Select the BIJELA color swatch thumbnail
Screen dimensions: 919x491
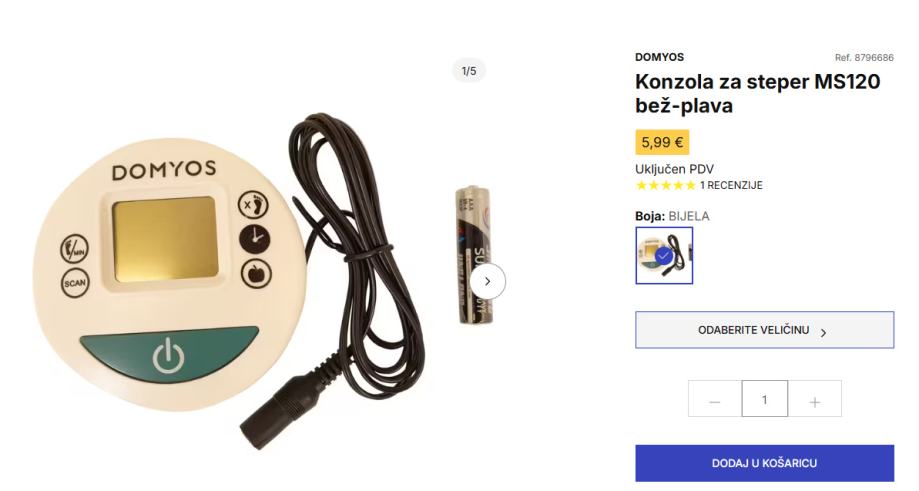pyautogui.click(x=664, y=255)
